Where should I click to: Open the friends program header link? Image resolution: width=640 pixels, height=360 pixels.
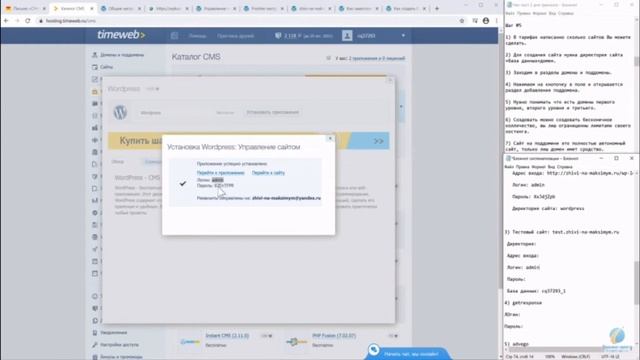(x=236, y=36)
